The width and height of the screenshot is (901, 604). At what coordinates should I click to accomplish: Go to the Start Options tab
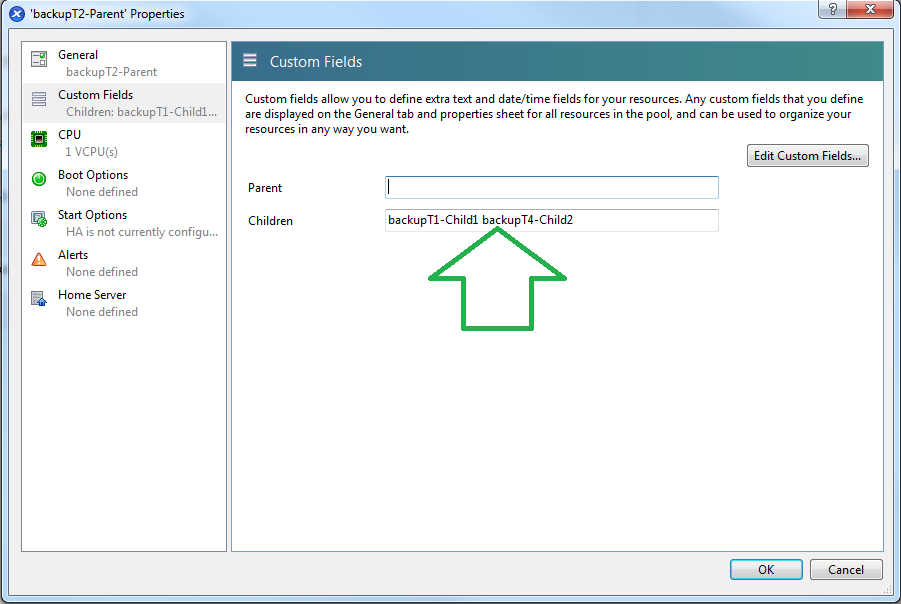point(124,223)
